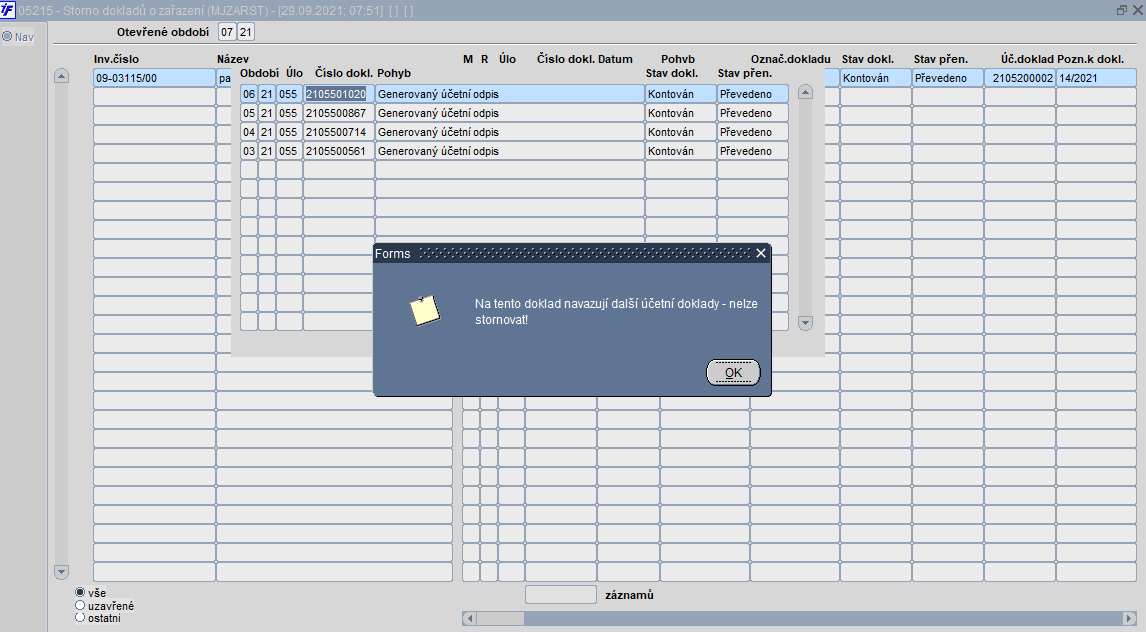Select the 'vše' radio button
Image resolution: width=1146 pixels, height=632 pixels.
coord(80,593)
